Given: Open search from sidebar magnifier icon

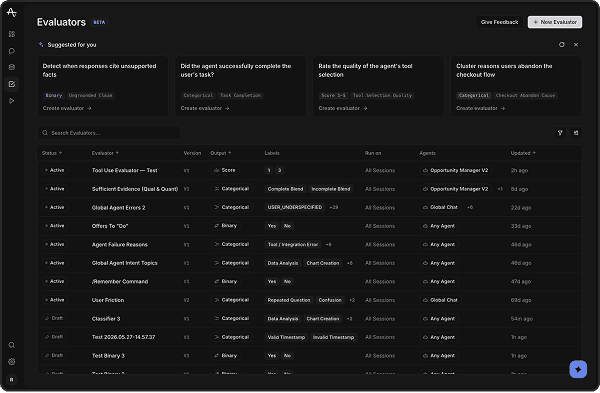Looking at the screenshot, I should click(x=12, y=345).
